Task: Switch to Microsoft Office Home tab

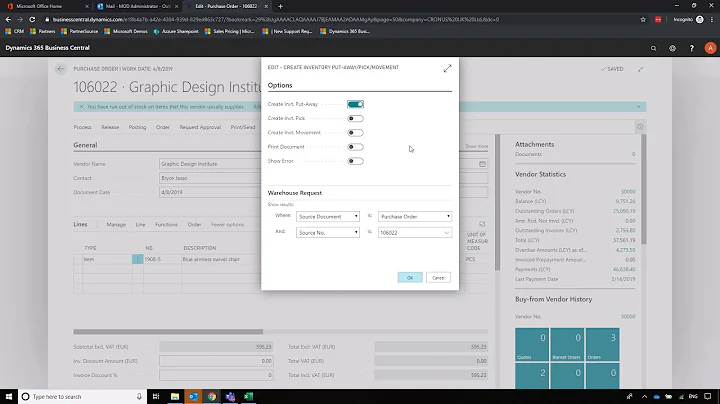Action: [x=44, y=6]
